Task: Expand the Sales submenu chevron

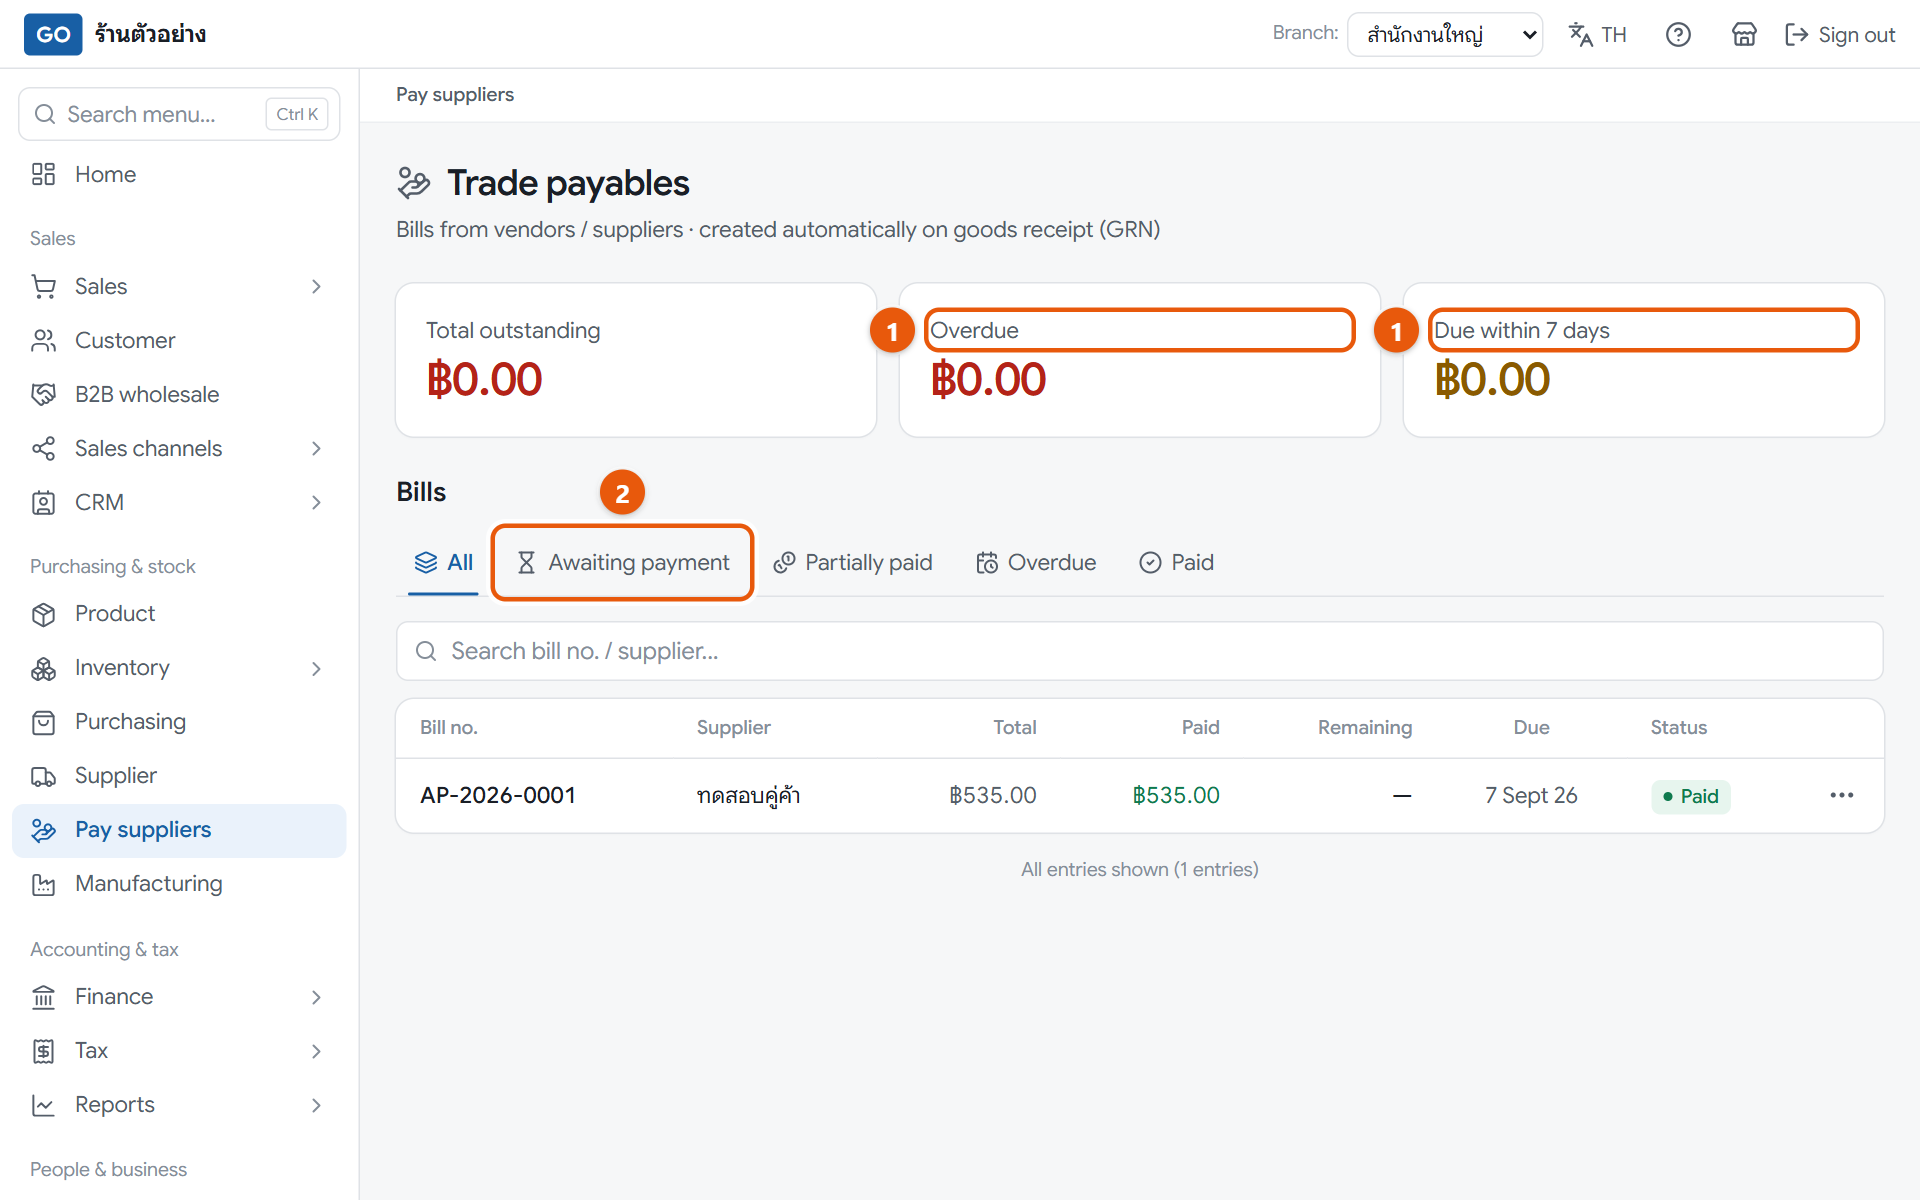Action: point(316,287)
